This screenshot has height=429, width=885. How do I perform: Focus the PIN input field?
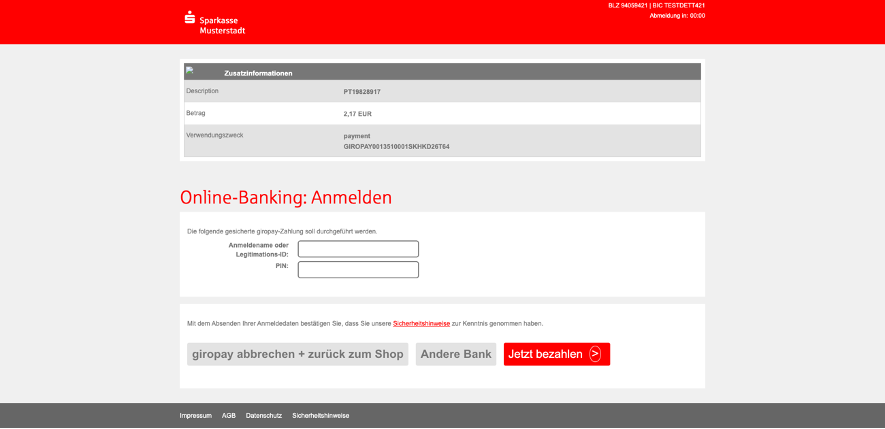(x=358, y=270)
